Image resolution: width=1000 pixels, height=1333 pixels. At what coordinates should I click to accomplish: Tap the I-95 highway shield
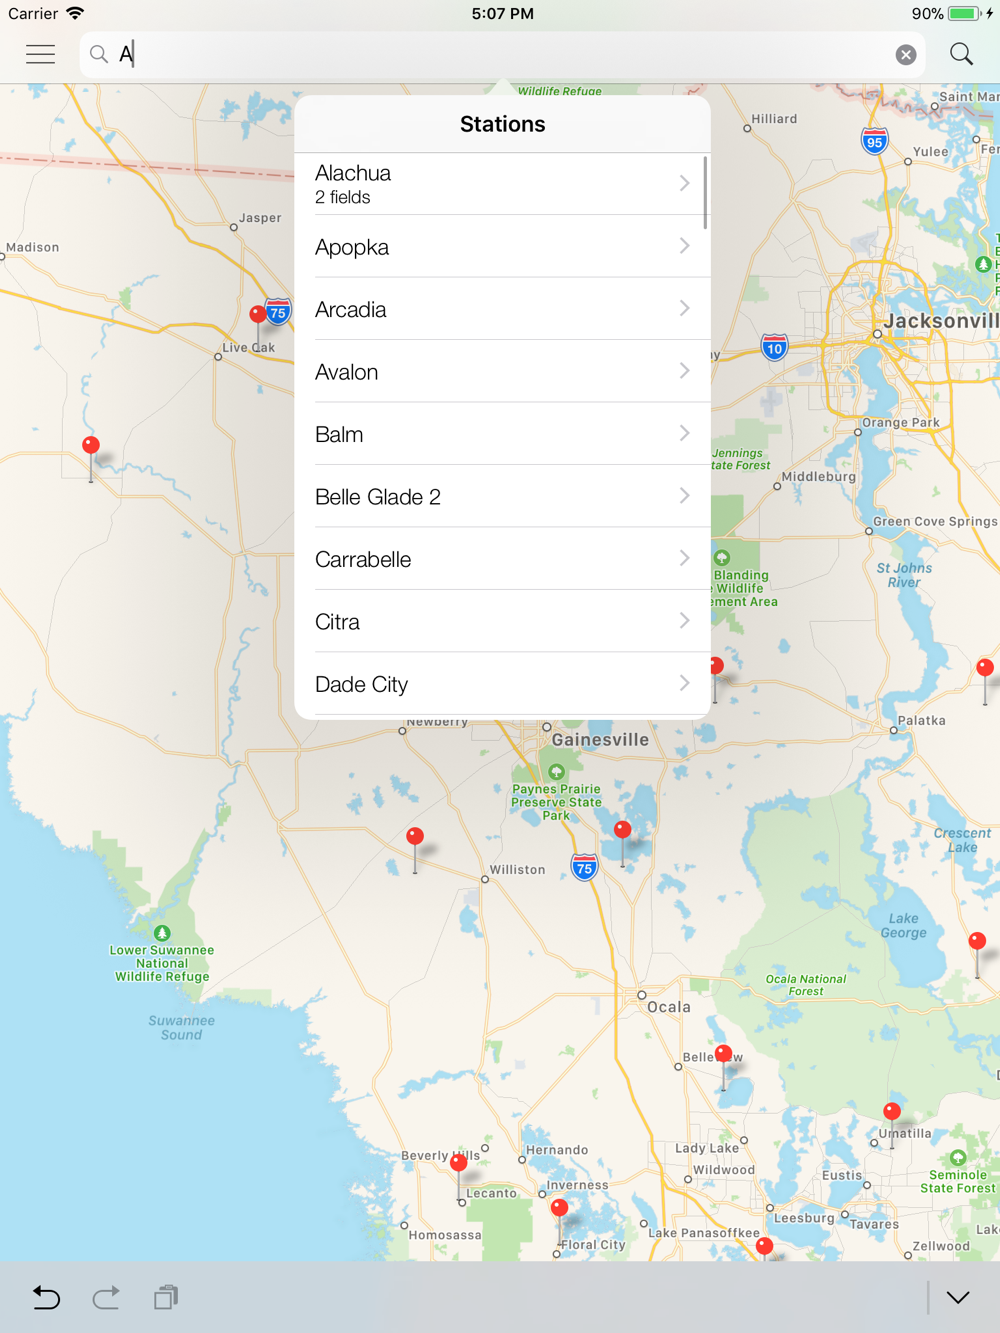pyautogui.click(x=875, y=140)
